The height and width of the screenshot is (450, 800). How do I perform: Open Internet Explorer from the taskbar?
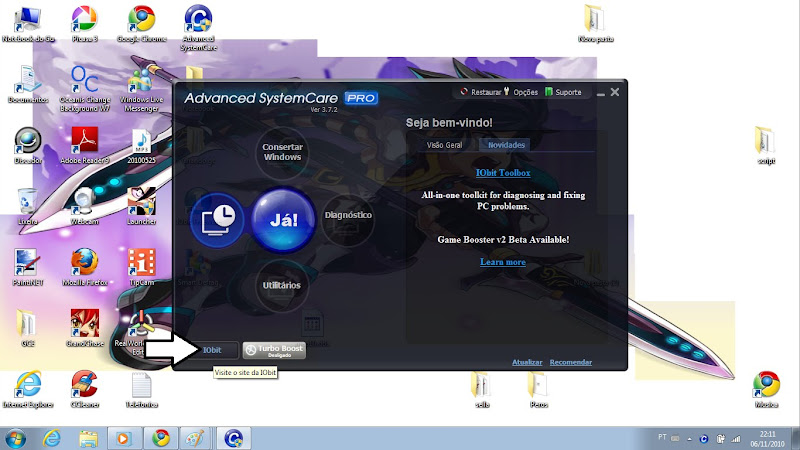pos(52,438)
